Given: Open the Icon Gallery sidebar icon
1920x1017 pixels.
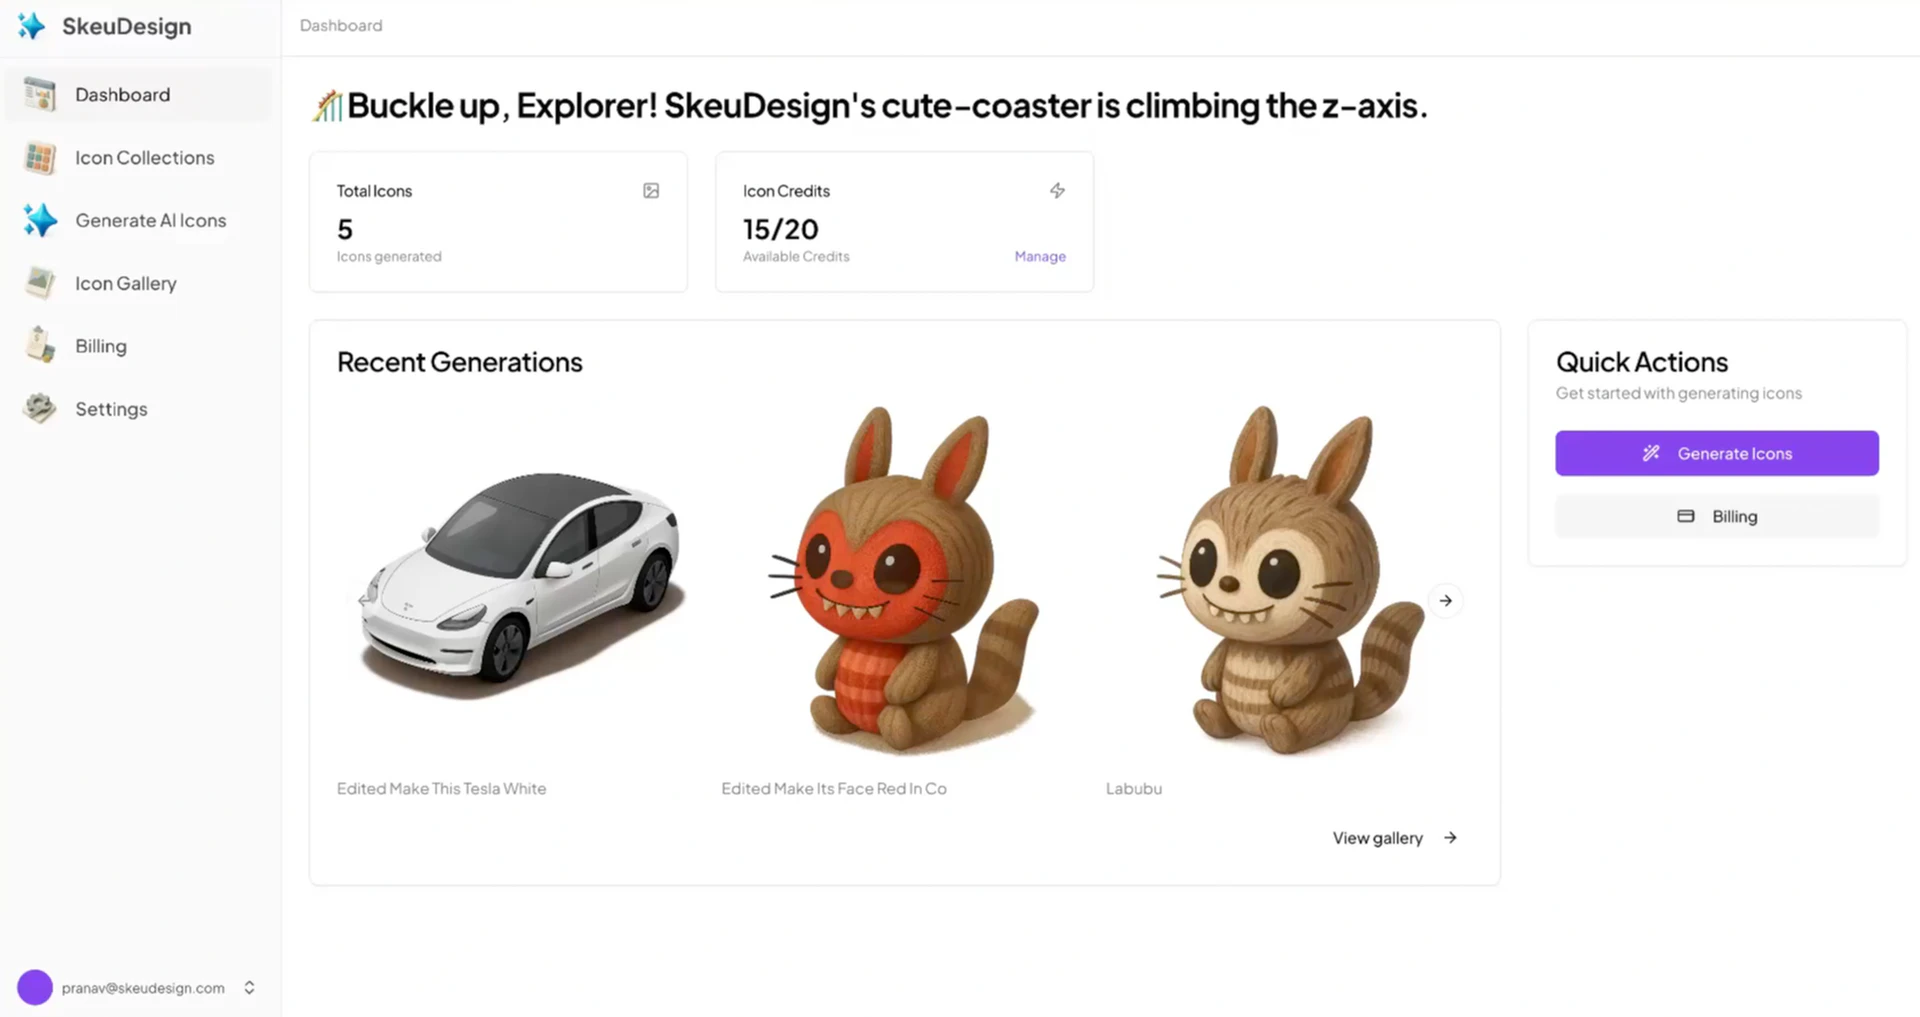Looking at the screenshot, I should (x=39, y=283).
